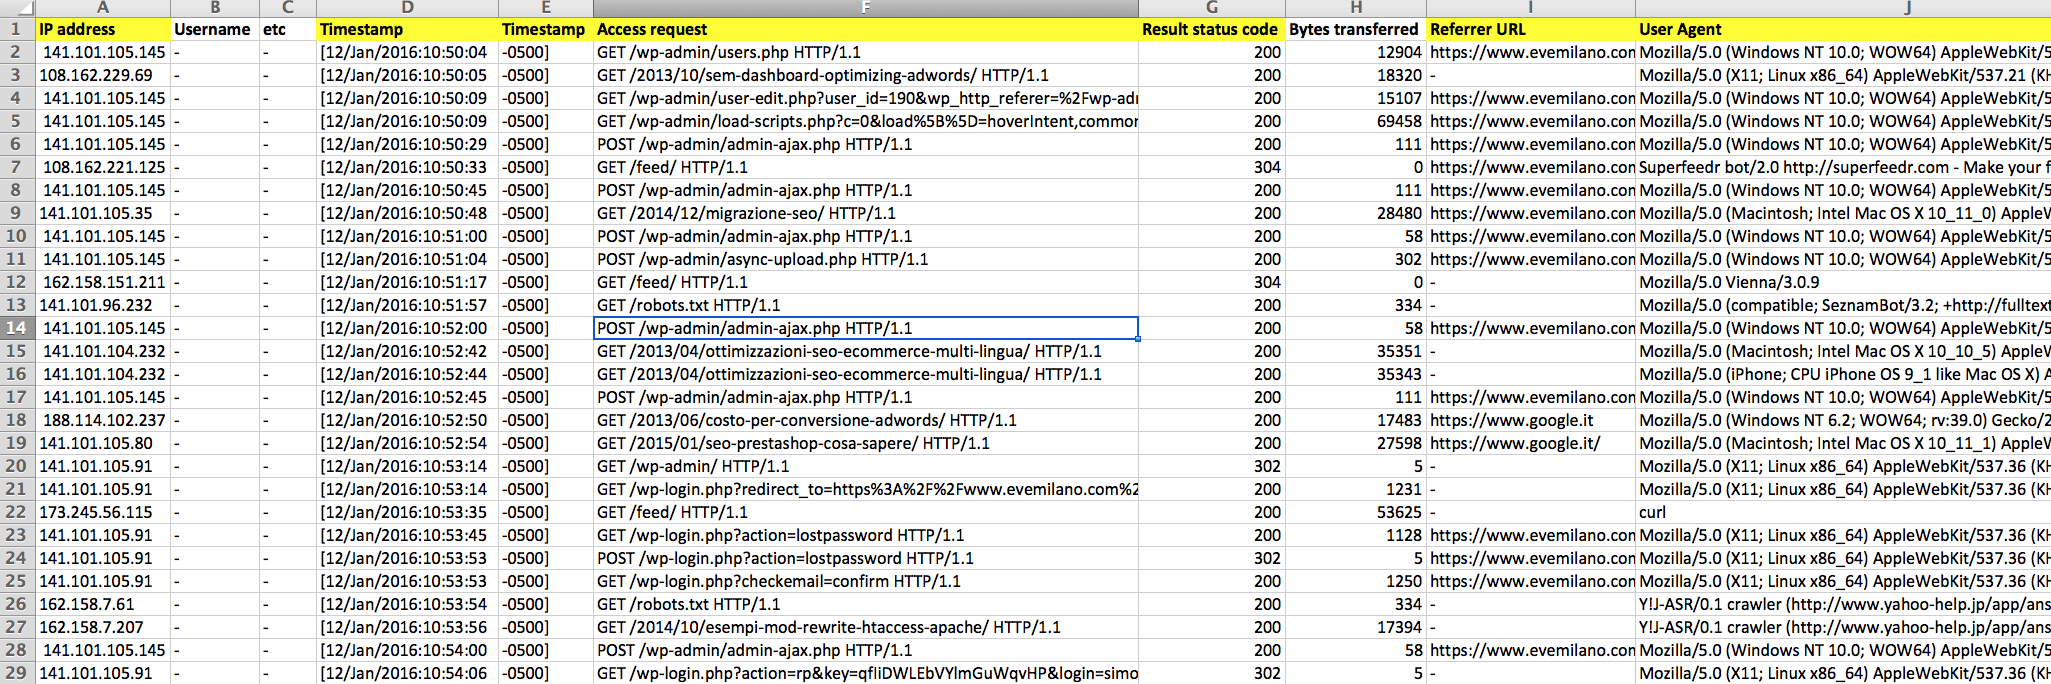2051x684 pixels.
Task: Select column F header
Action: click(865, 8)
